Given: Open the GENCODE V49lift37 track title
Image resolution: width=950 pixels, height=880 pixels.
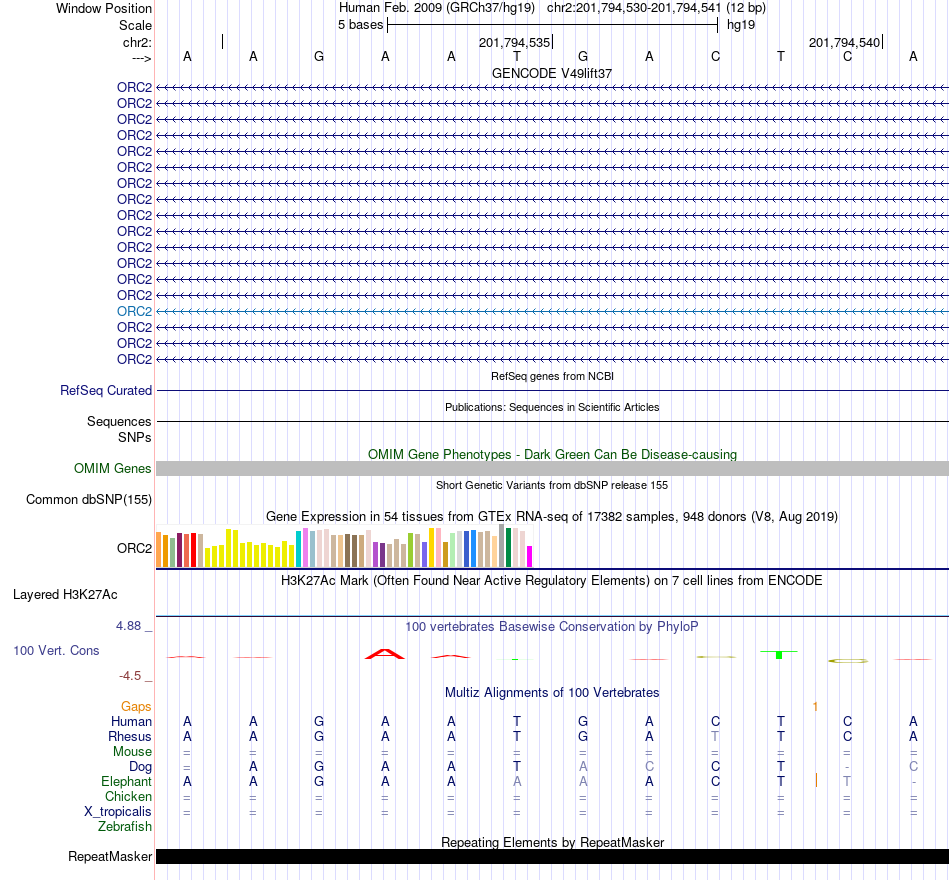Looking at the screenshot, I should click(x=552, y=73).
